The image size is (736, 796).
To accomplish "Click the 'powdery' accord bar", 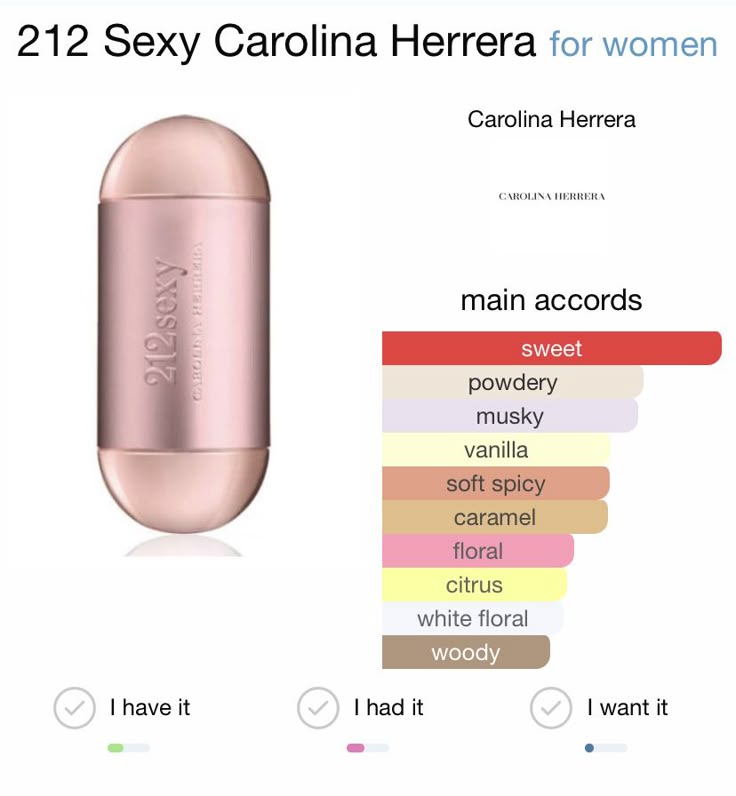I will [x=512, y=382].
